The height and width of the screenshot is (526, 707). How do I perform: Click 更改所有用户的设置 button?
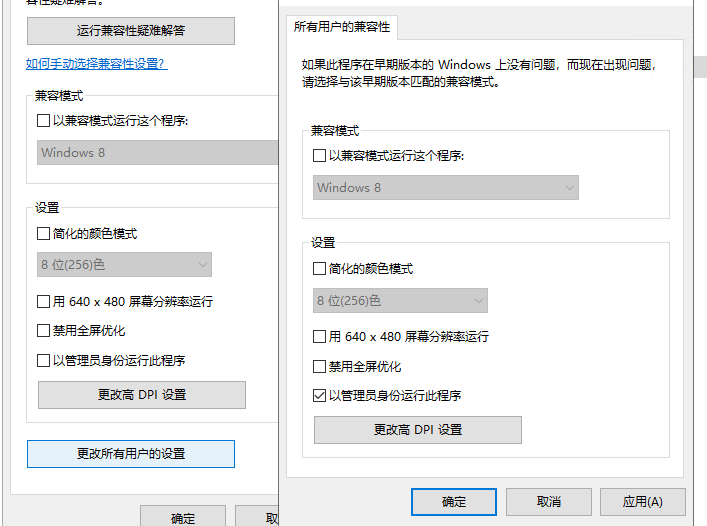[131, 454]
